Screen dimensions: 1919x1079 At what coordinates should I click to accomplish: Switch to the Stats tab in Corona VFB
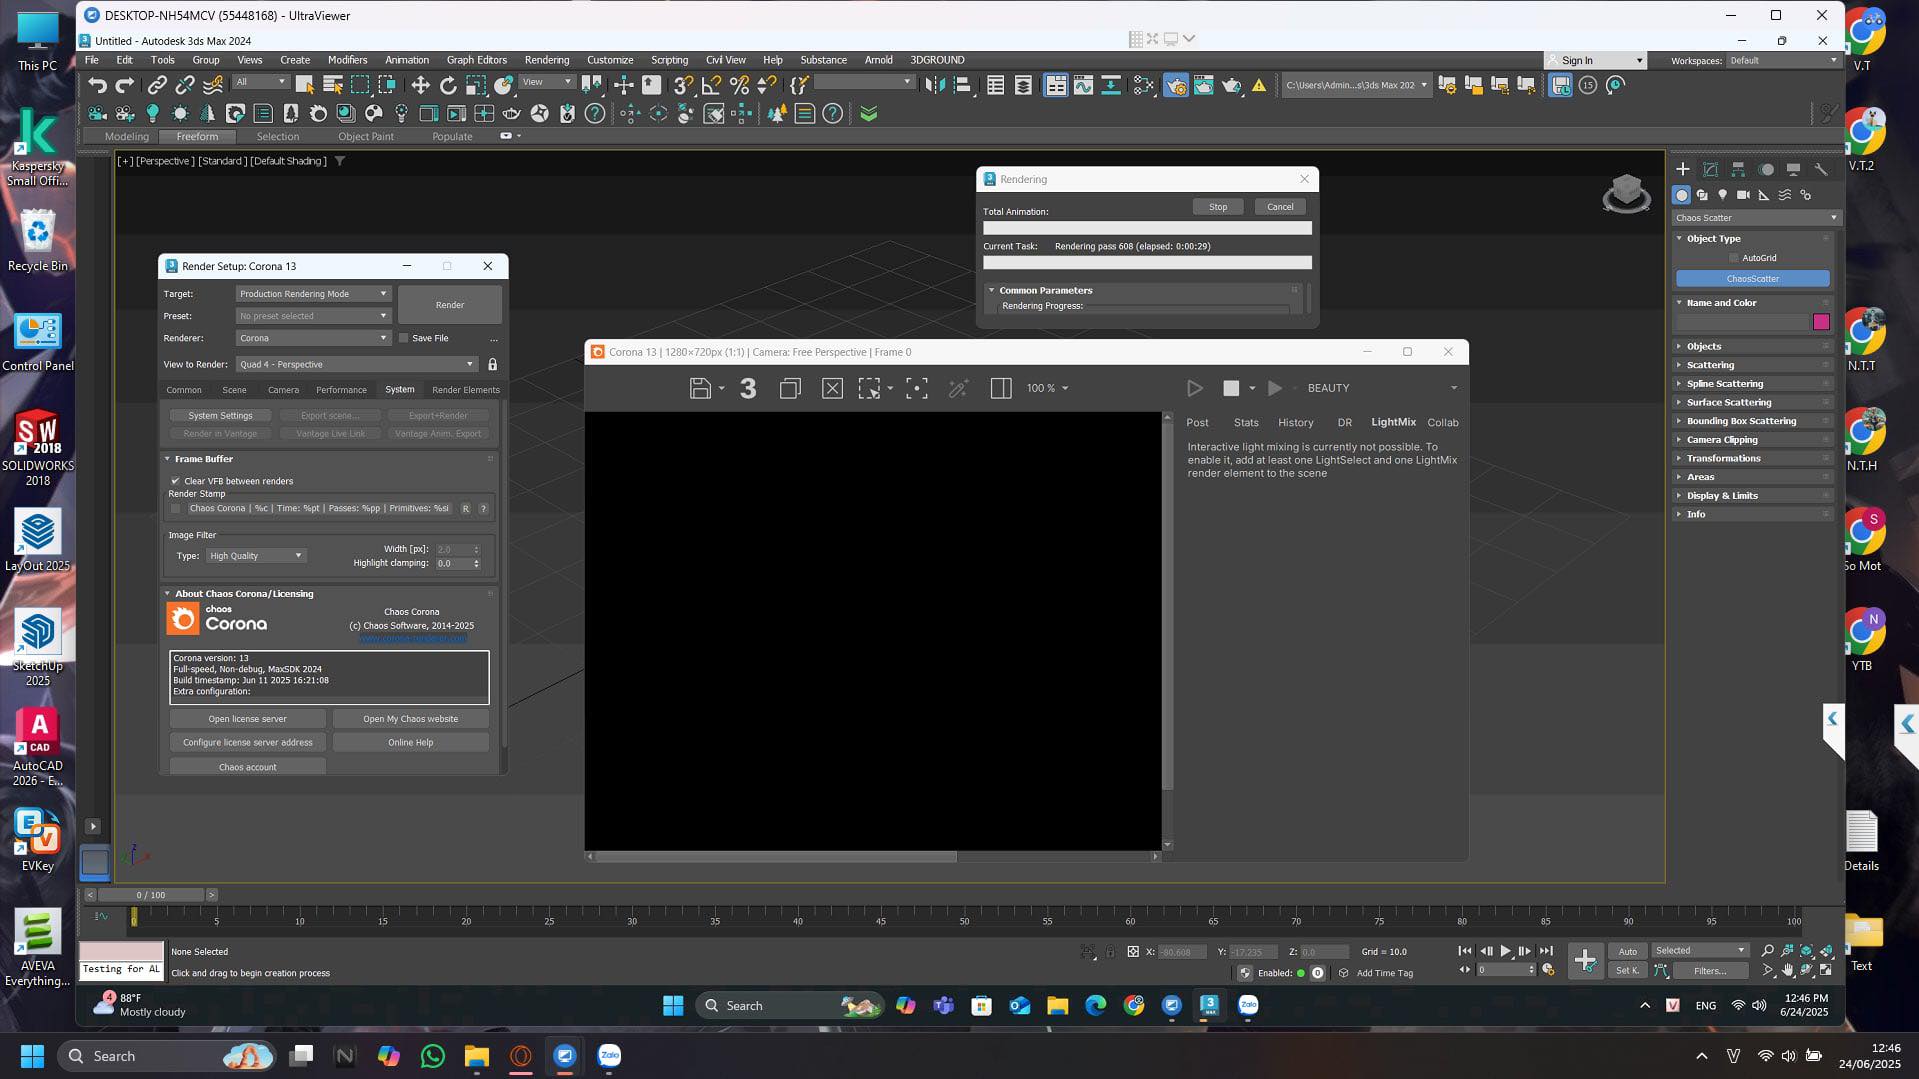point(1245,423)
